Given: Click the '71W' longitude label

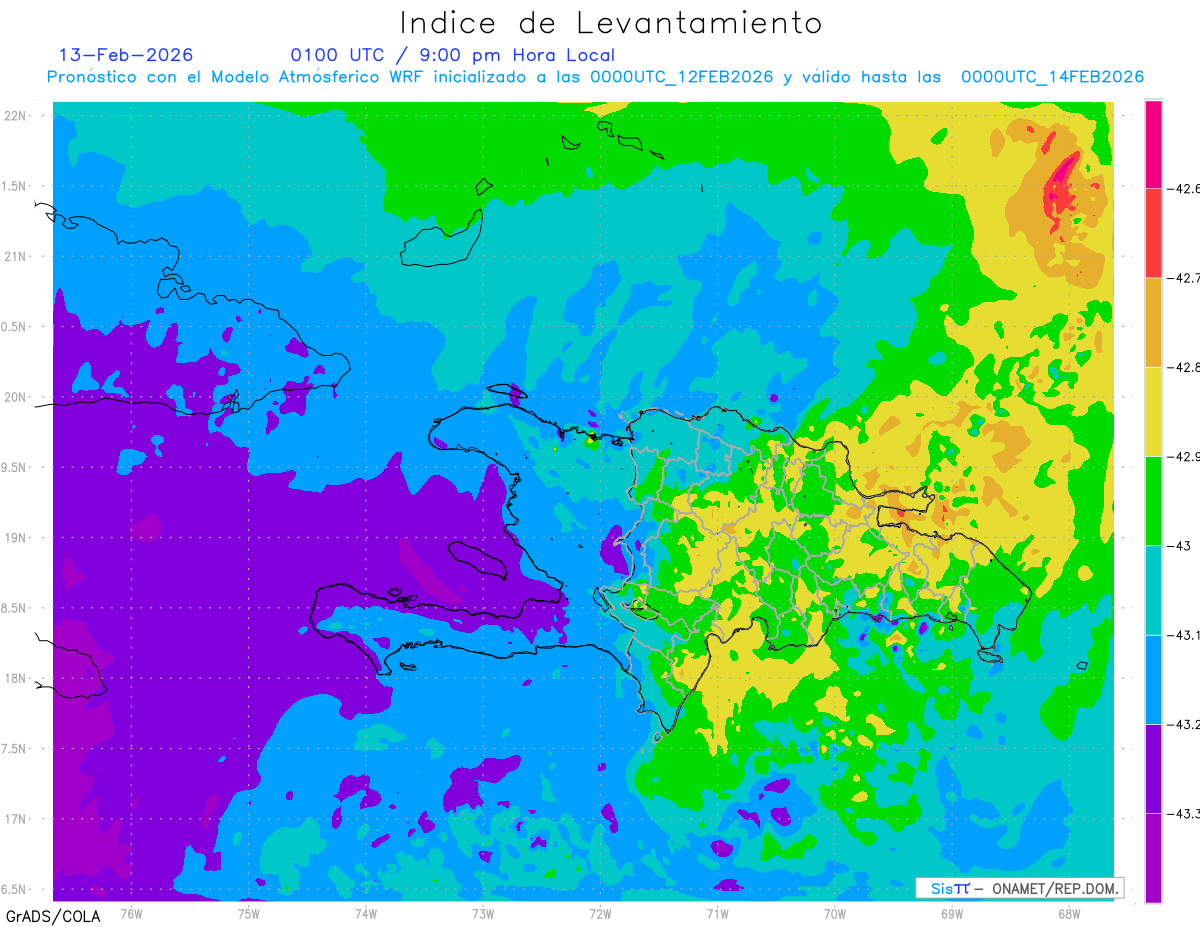Looking at the screenshot, I should tap(717, 913).
